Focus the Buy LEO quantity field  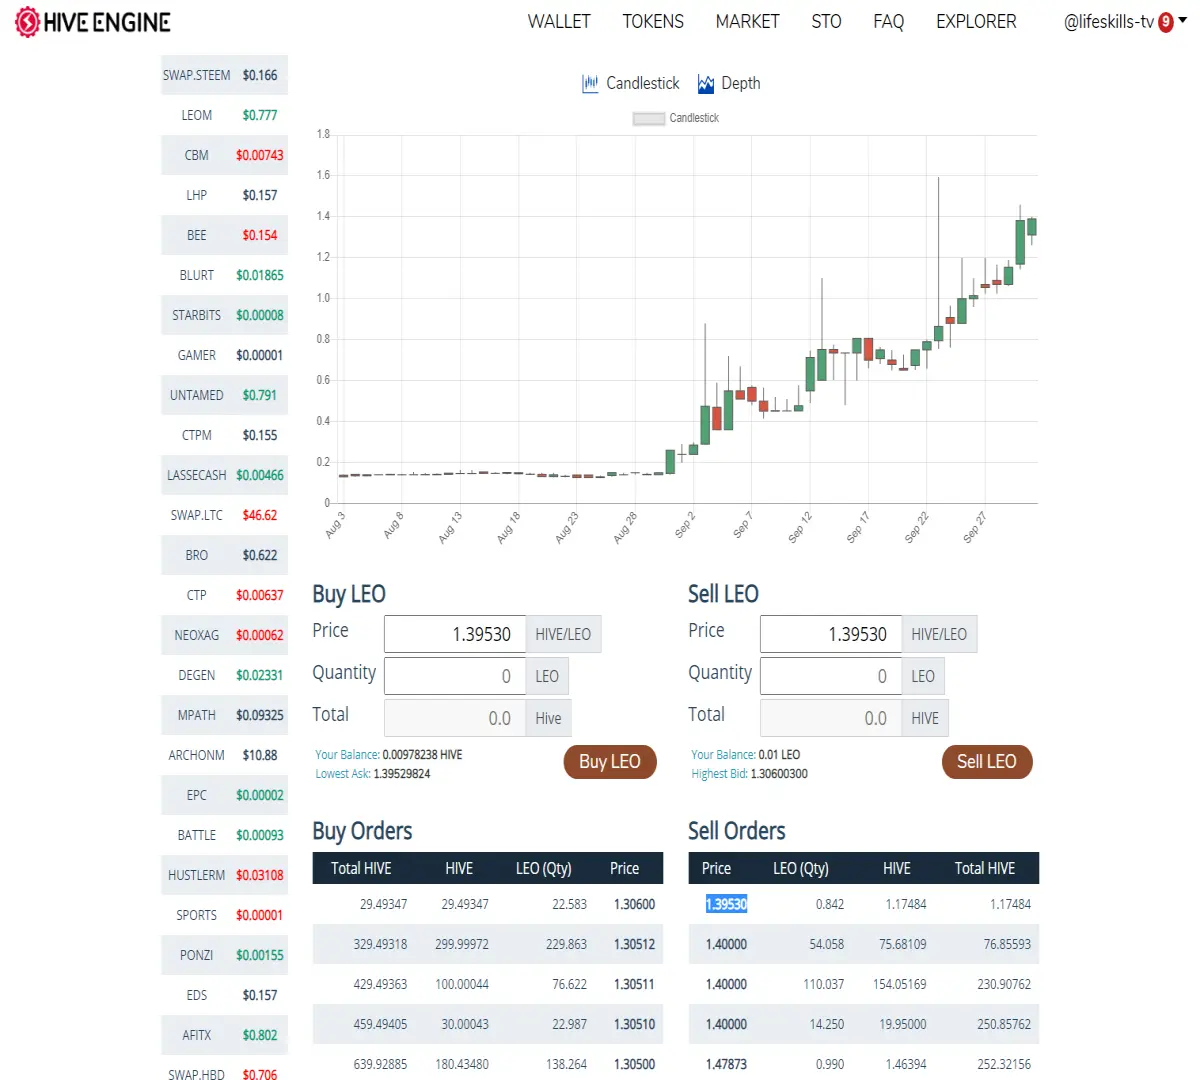point(455,676)
